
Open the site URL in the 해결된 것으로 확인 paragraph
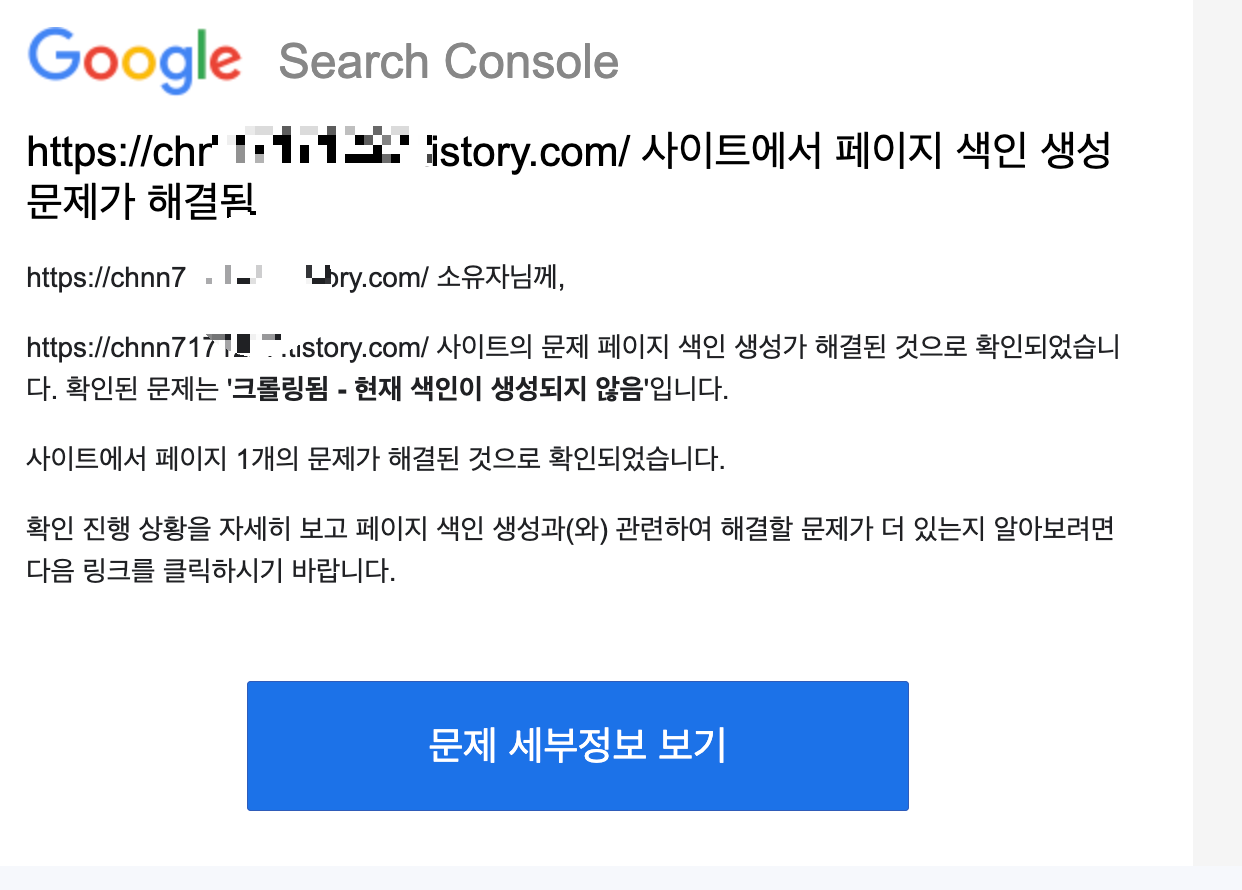pos(228,348)
